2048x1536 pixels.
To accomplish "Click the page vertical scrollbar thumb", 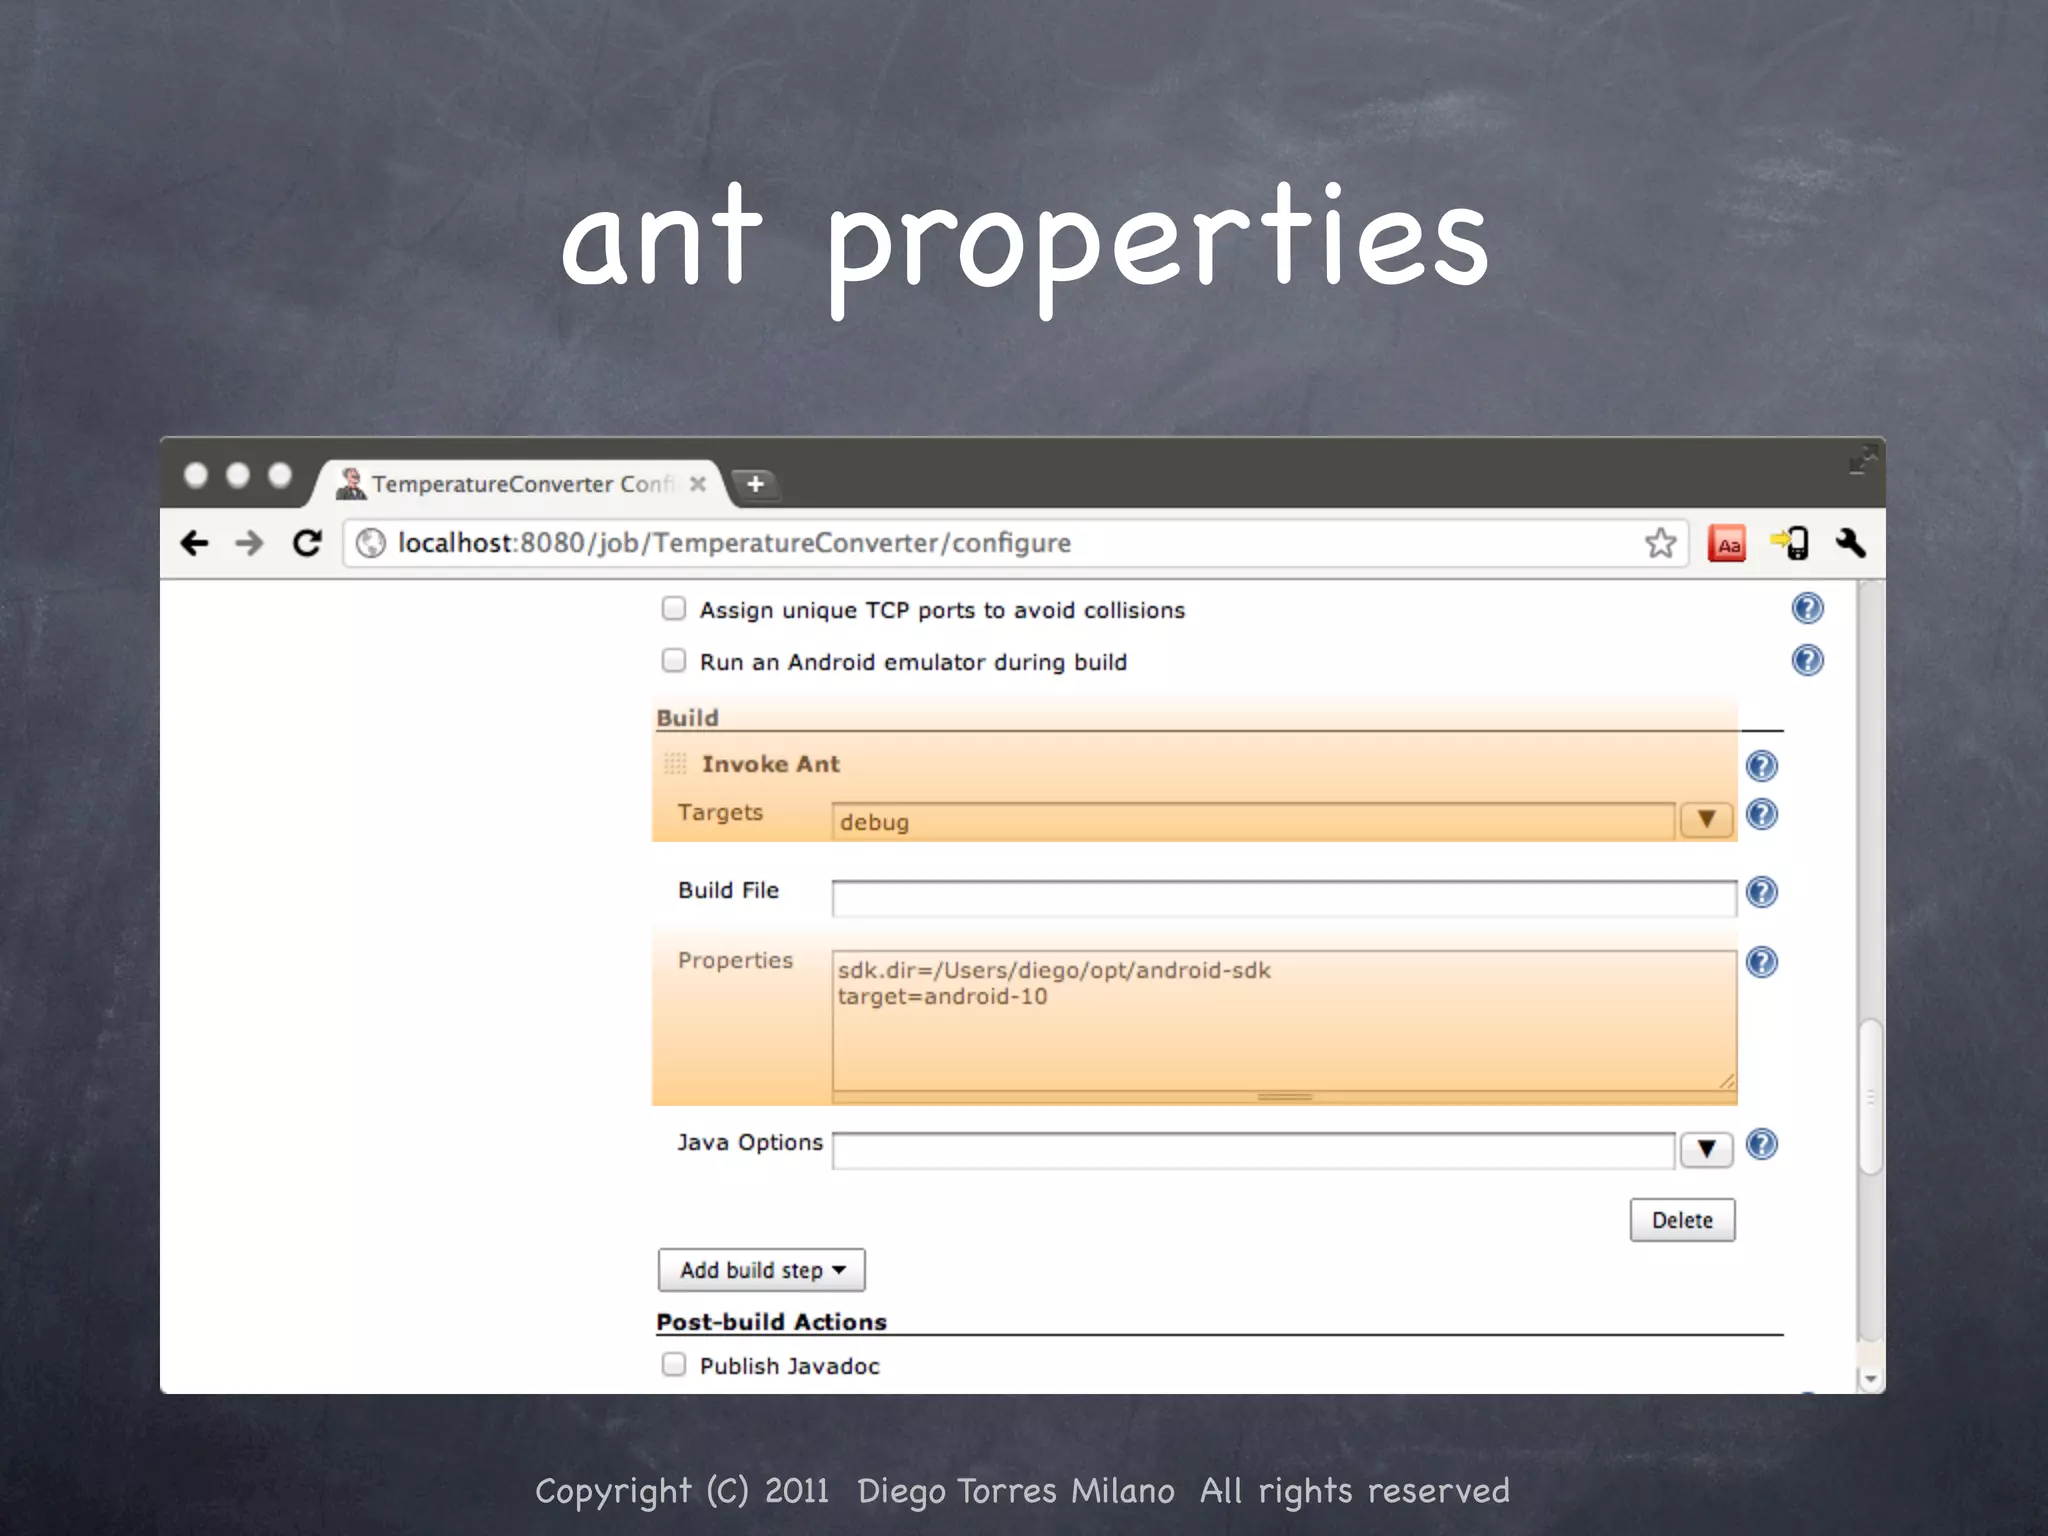I will pyautogui.click(x=1870, y=1096).
